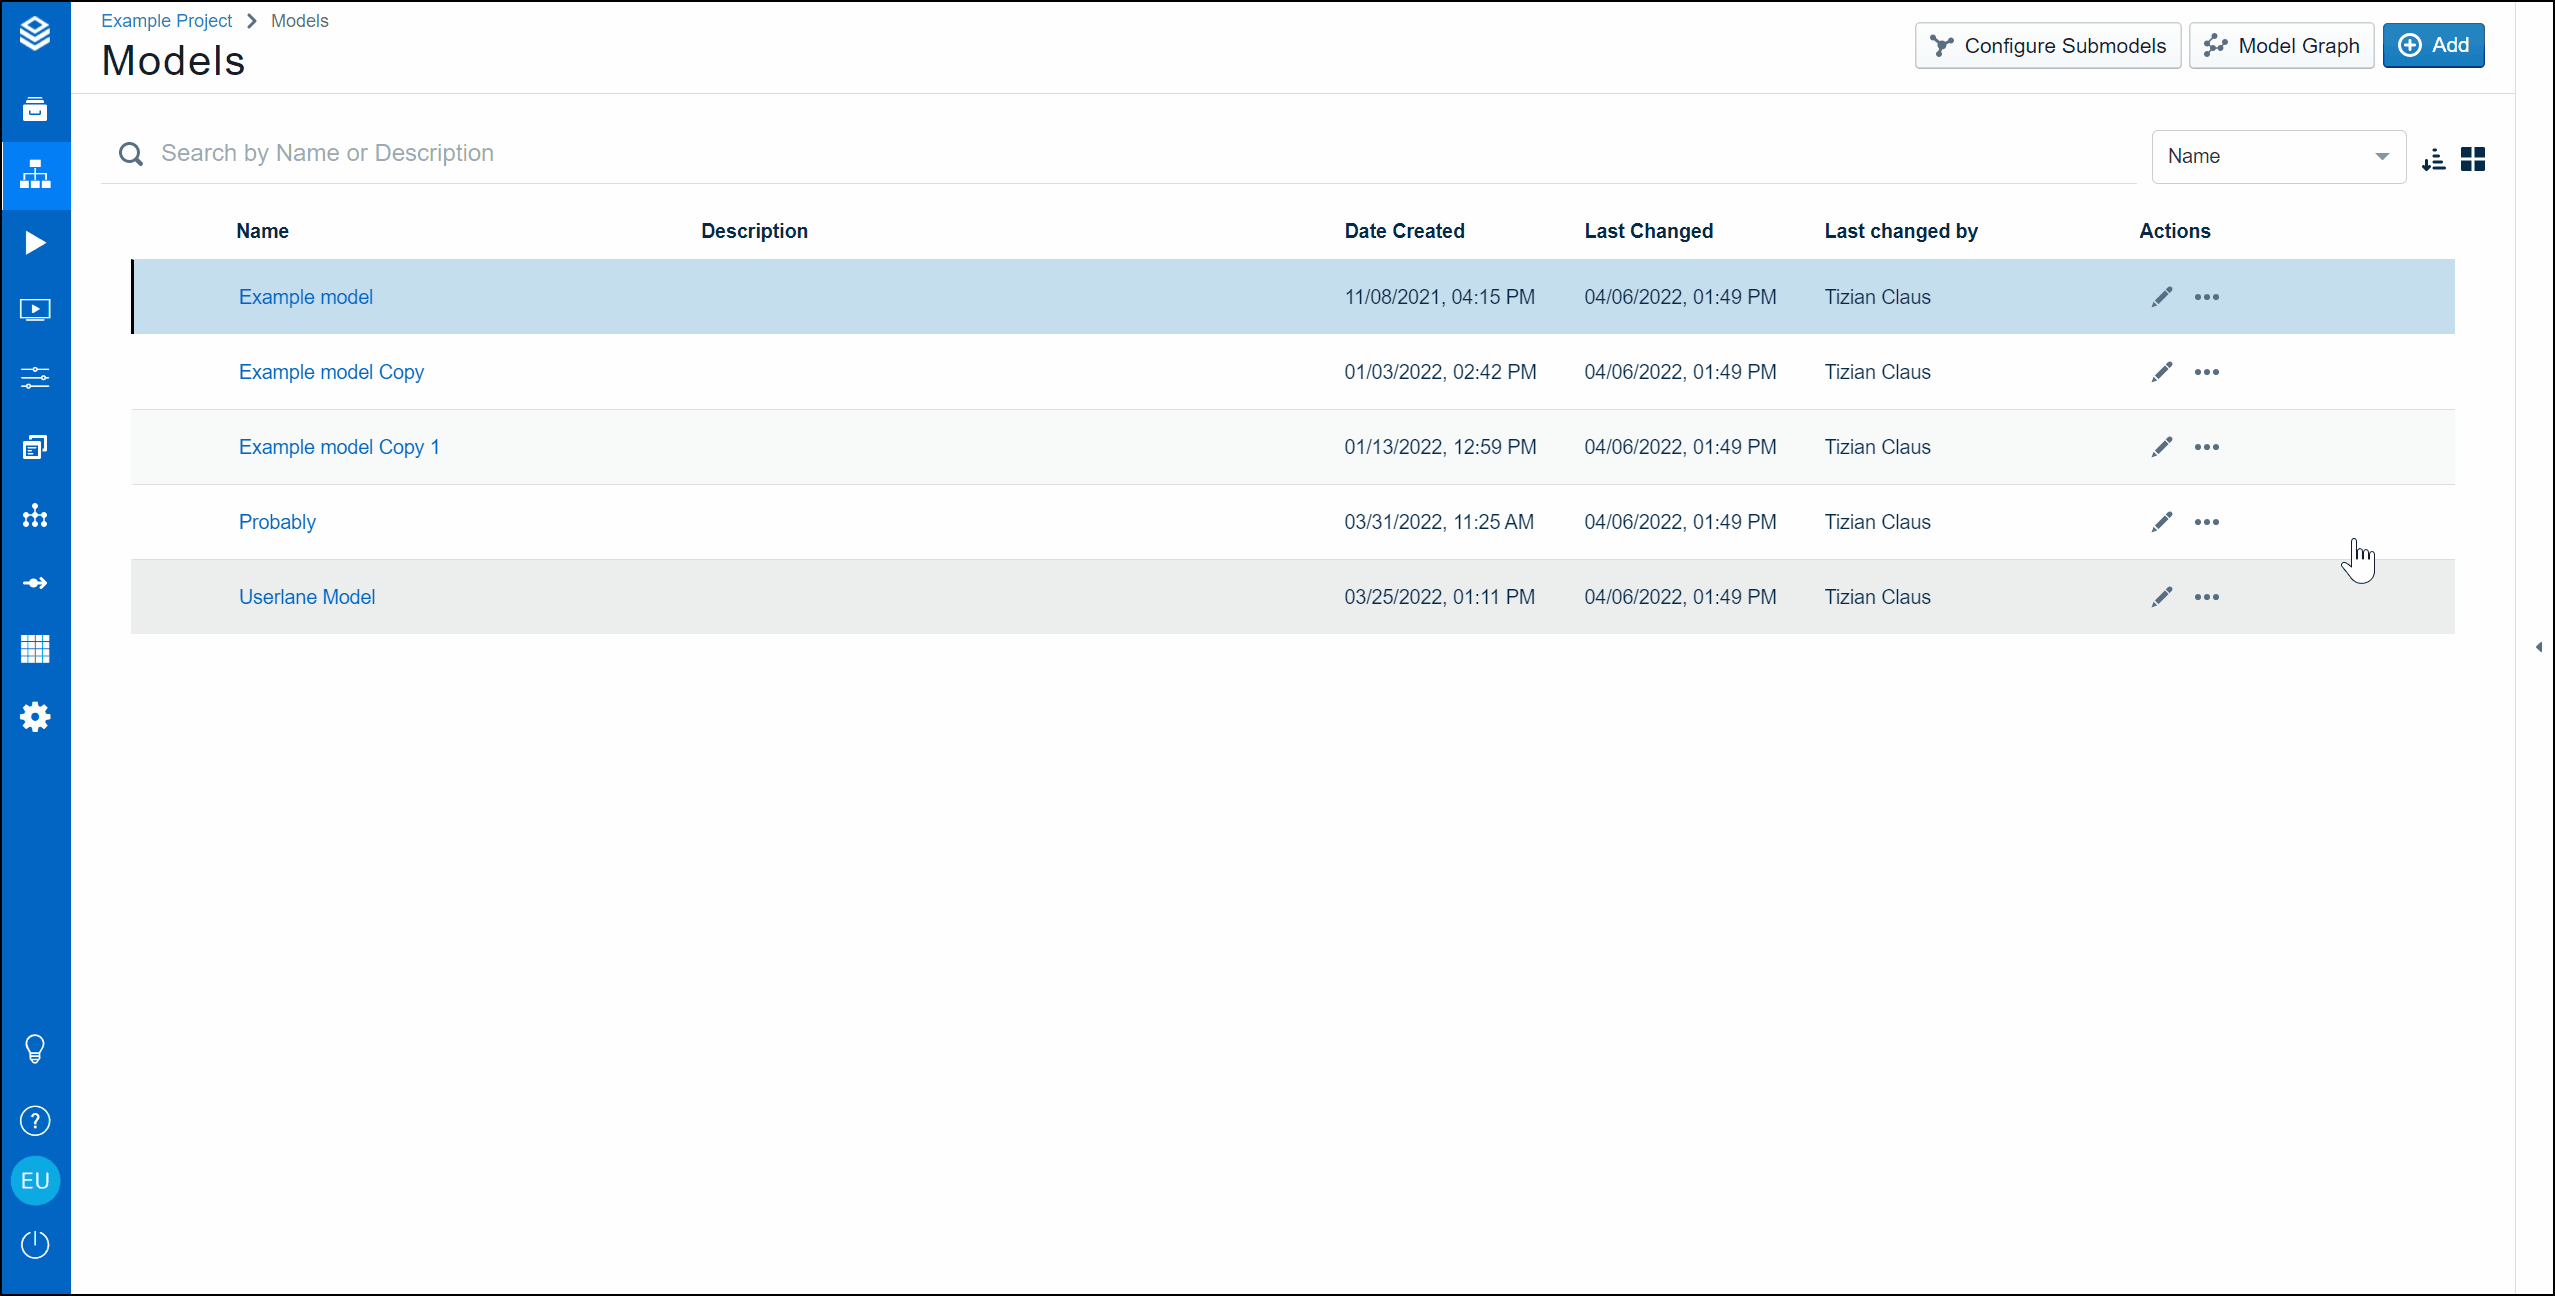2555x1296 pixels.
Task: Toggle sort direction icon next to Name
Action: (x=2434, y=159)
